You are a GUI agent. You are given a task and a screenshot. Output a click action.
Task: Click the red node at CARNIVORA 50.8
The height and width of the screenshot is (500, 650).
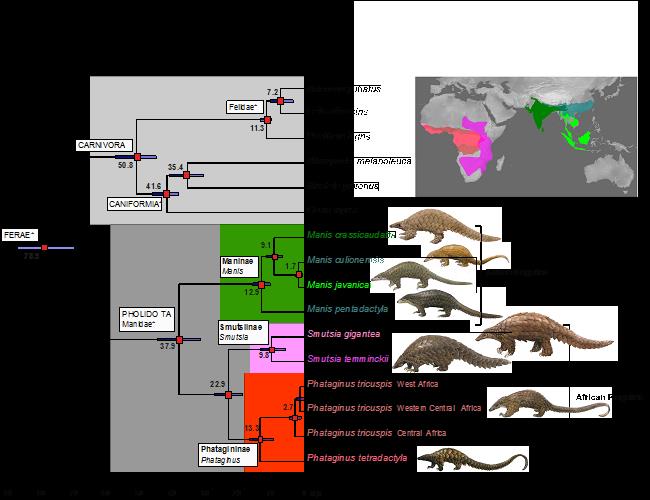pyautogui.click(x=138, y=156)
